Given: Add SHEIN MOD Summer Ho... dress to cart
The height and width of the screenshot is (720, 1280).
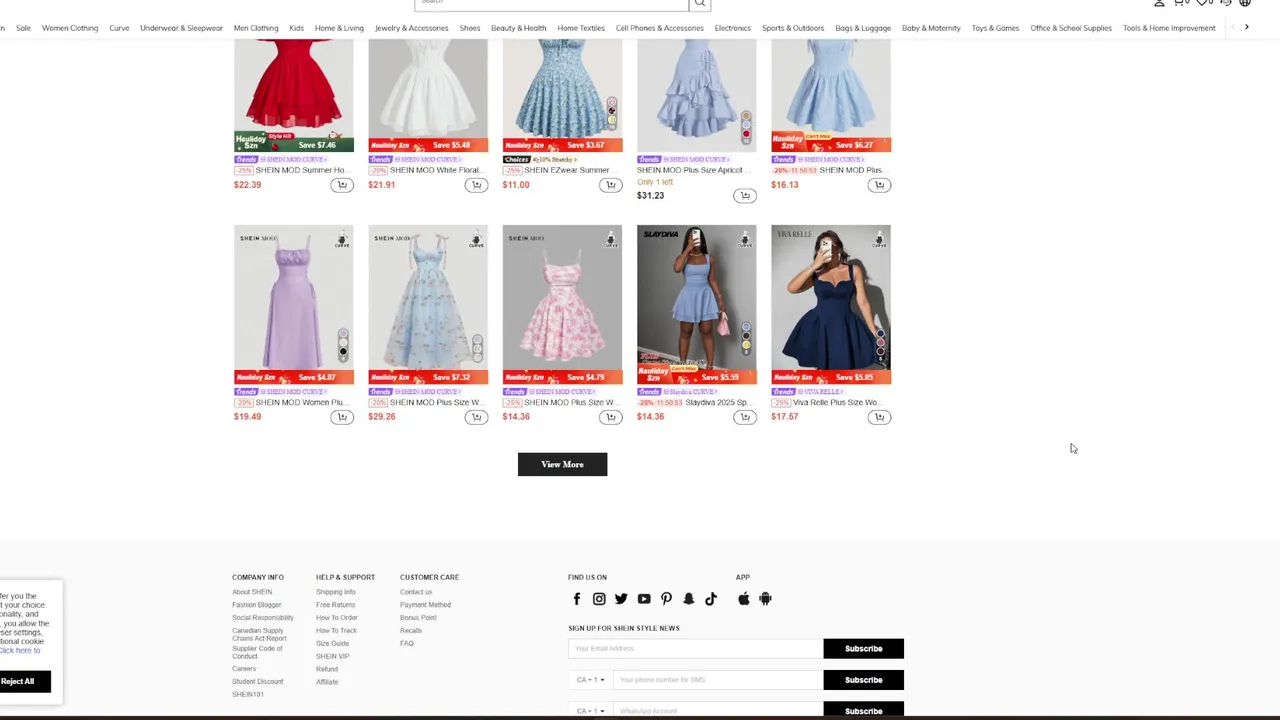Looking at the screenshot, I should [342, 185].
